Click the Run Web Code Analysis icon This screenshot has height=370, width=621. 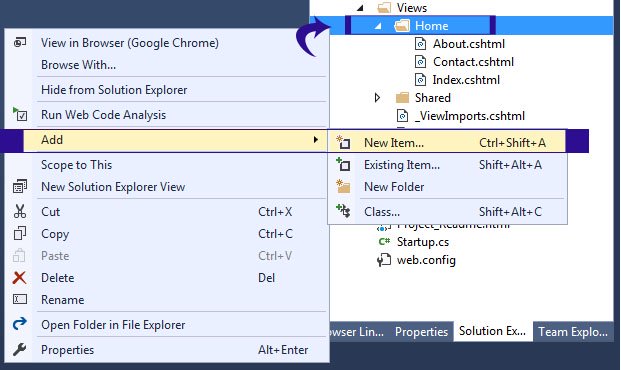20,114
